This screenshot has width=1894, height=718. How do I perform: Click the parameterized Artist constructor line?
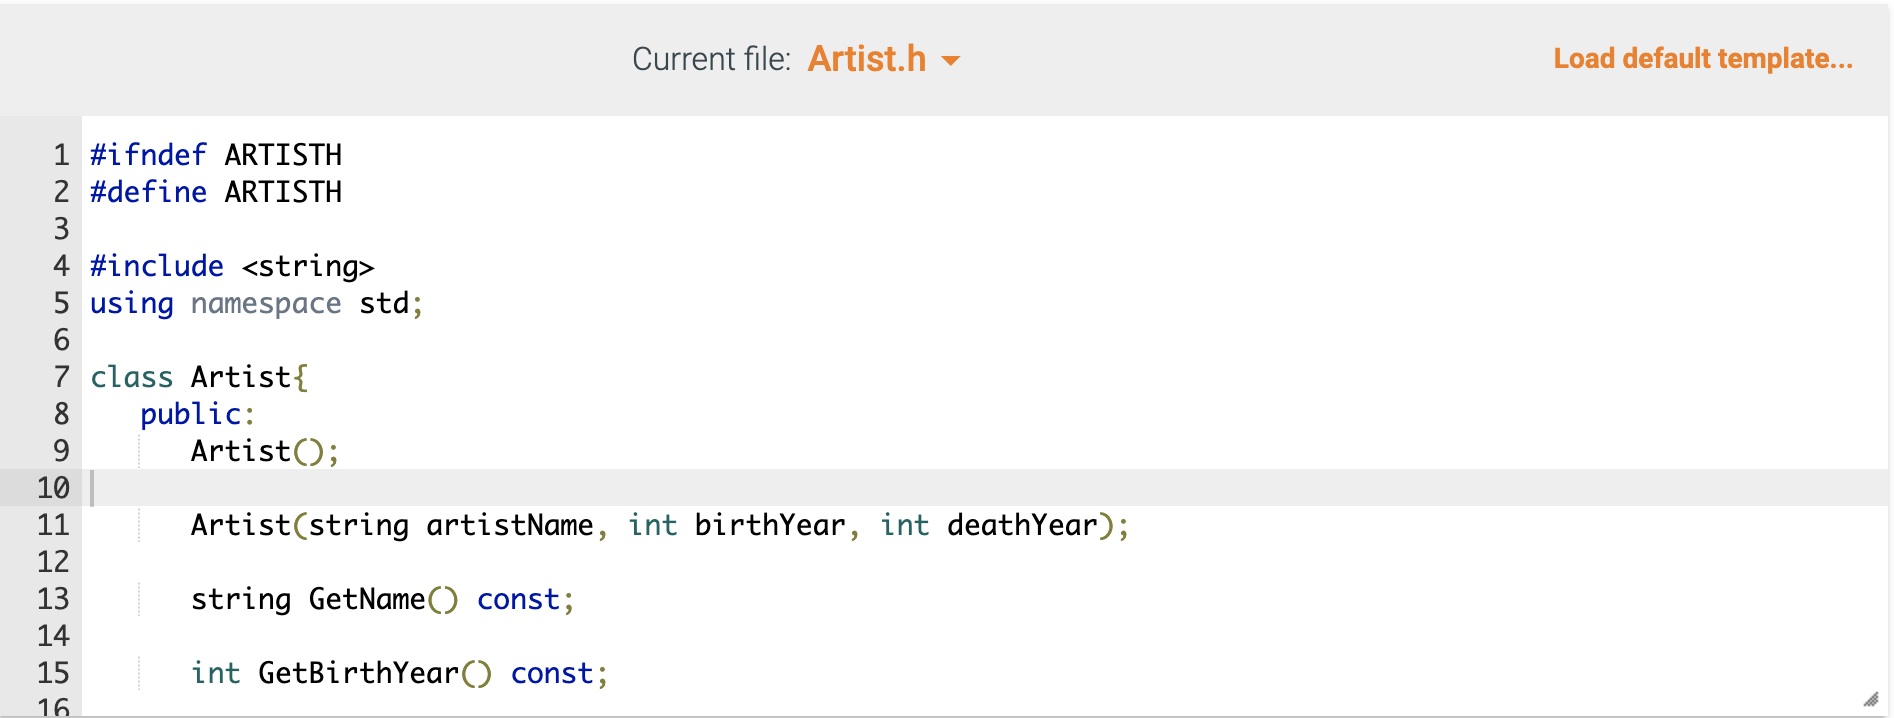(660, 524)
